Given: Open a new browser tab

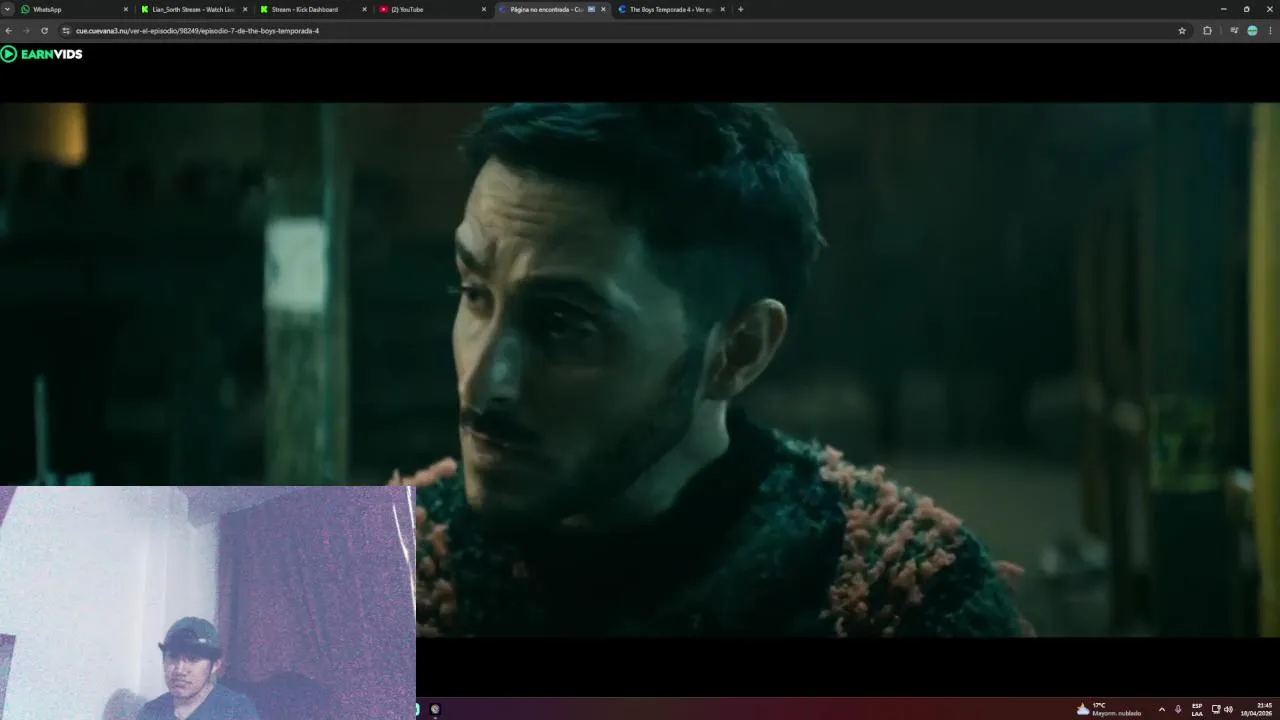Looking at the screenshot, I should [x=740, y=9].
